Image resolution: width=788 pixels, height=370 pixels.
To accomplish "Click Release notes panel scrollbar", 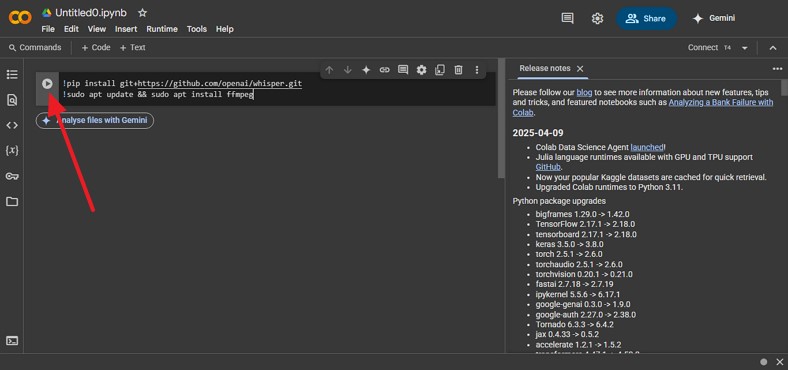I will coord(784,87).
